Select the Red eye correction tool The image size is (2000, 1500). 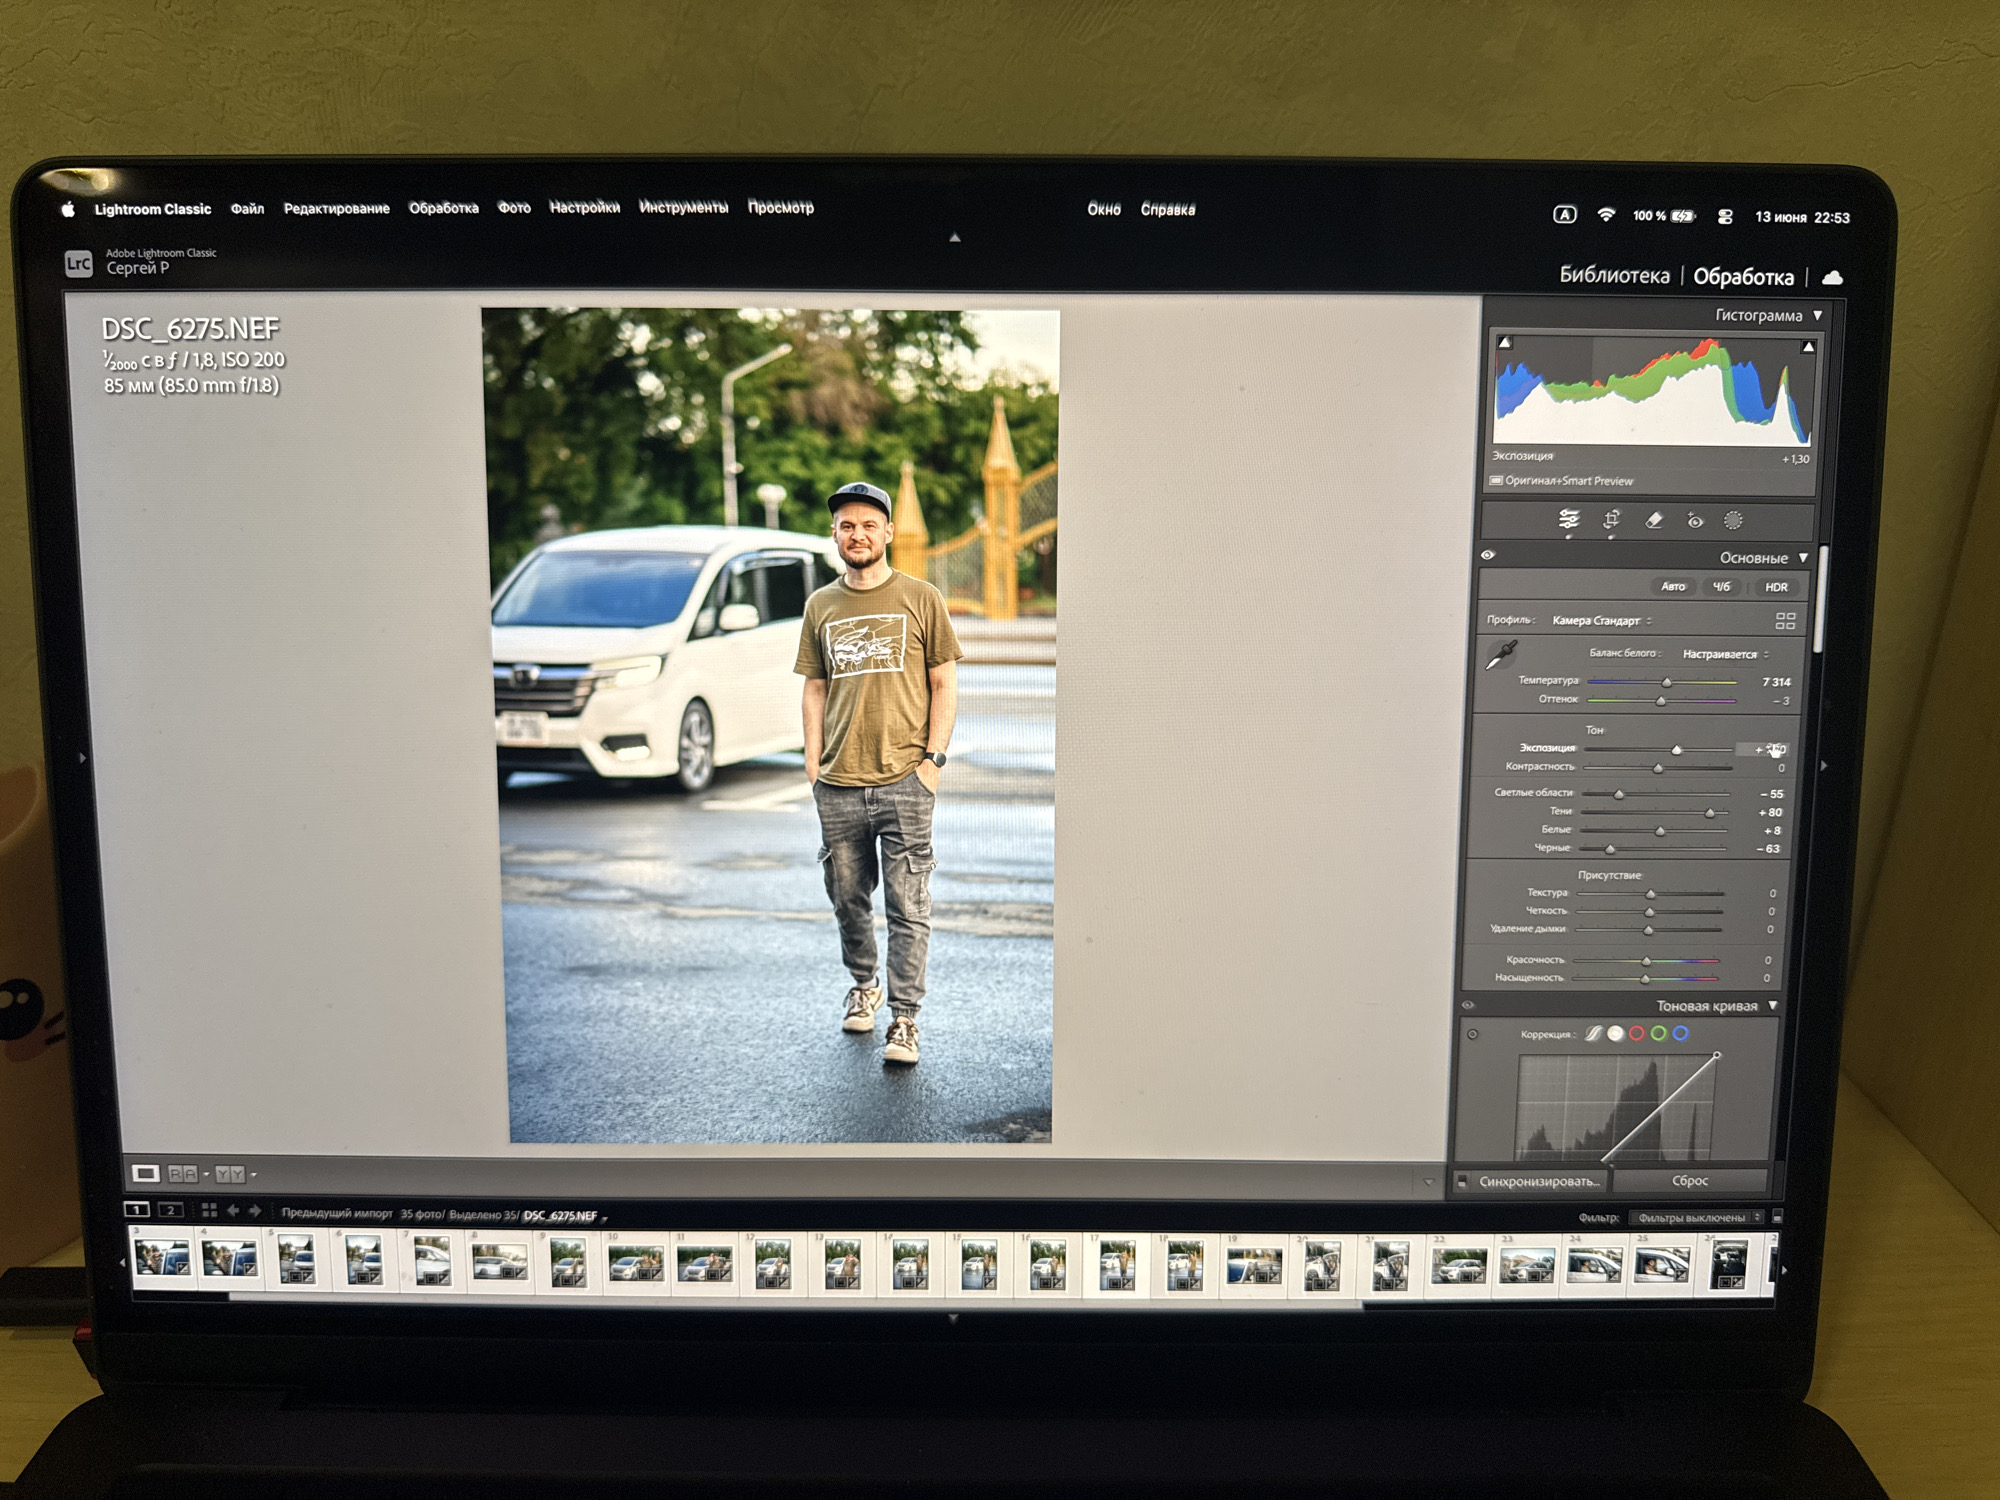[1694, 520]
